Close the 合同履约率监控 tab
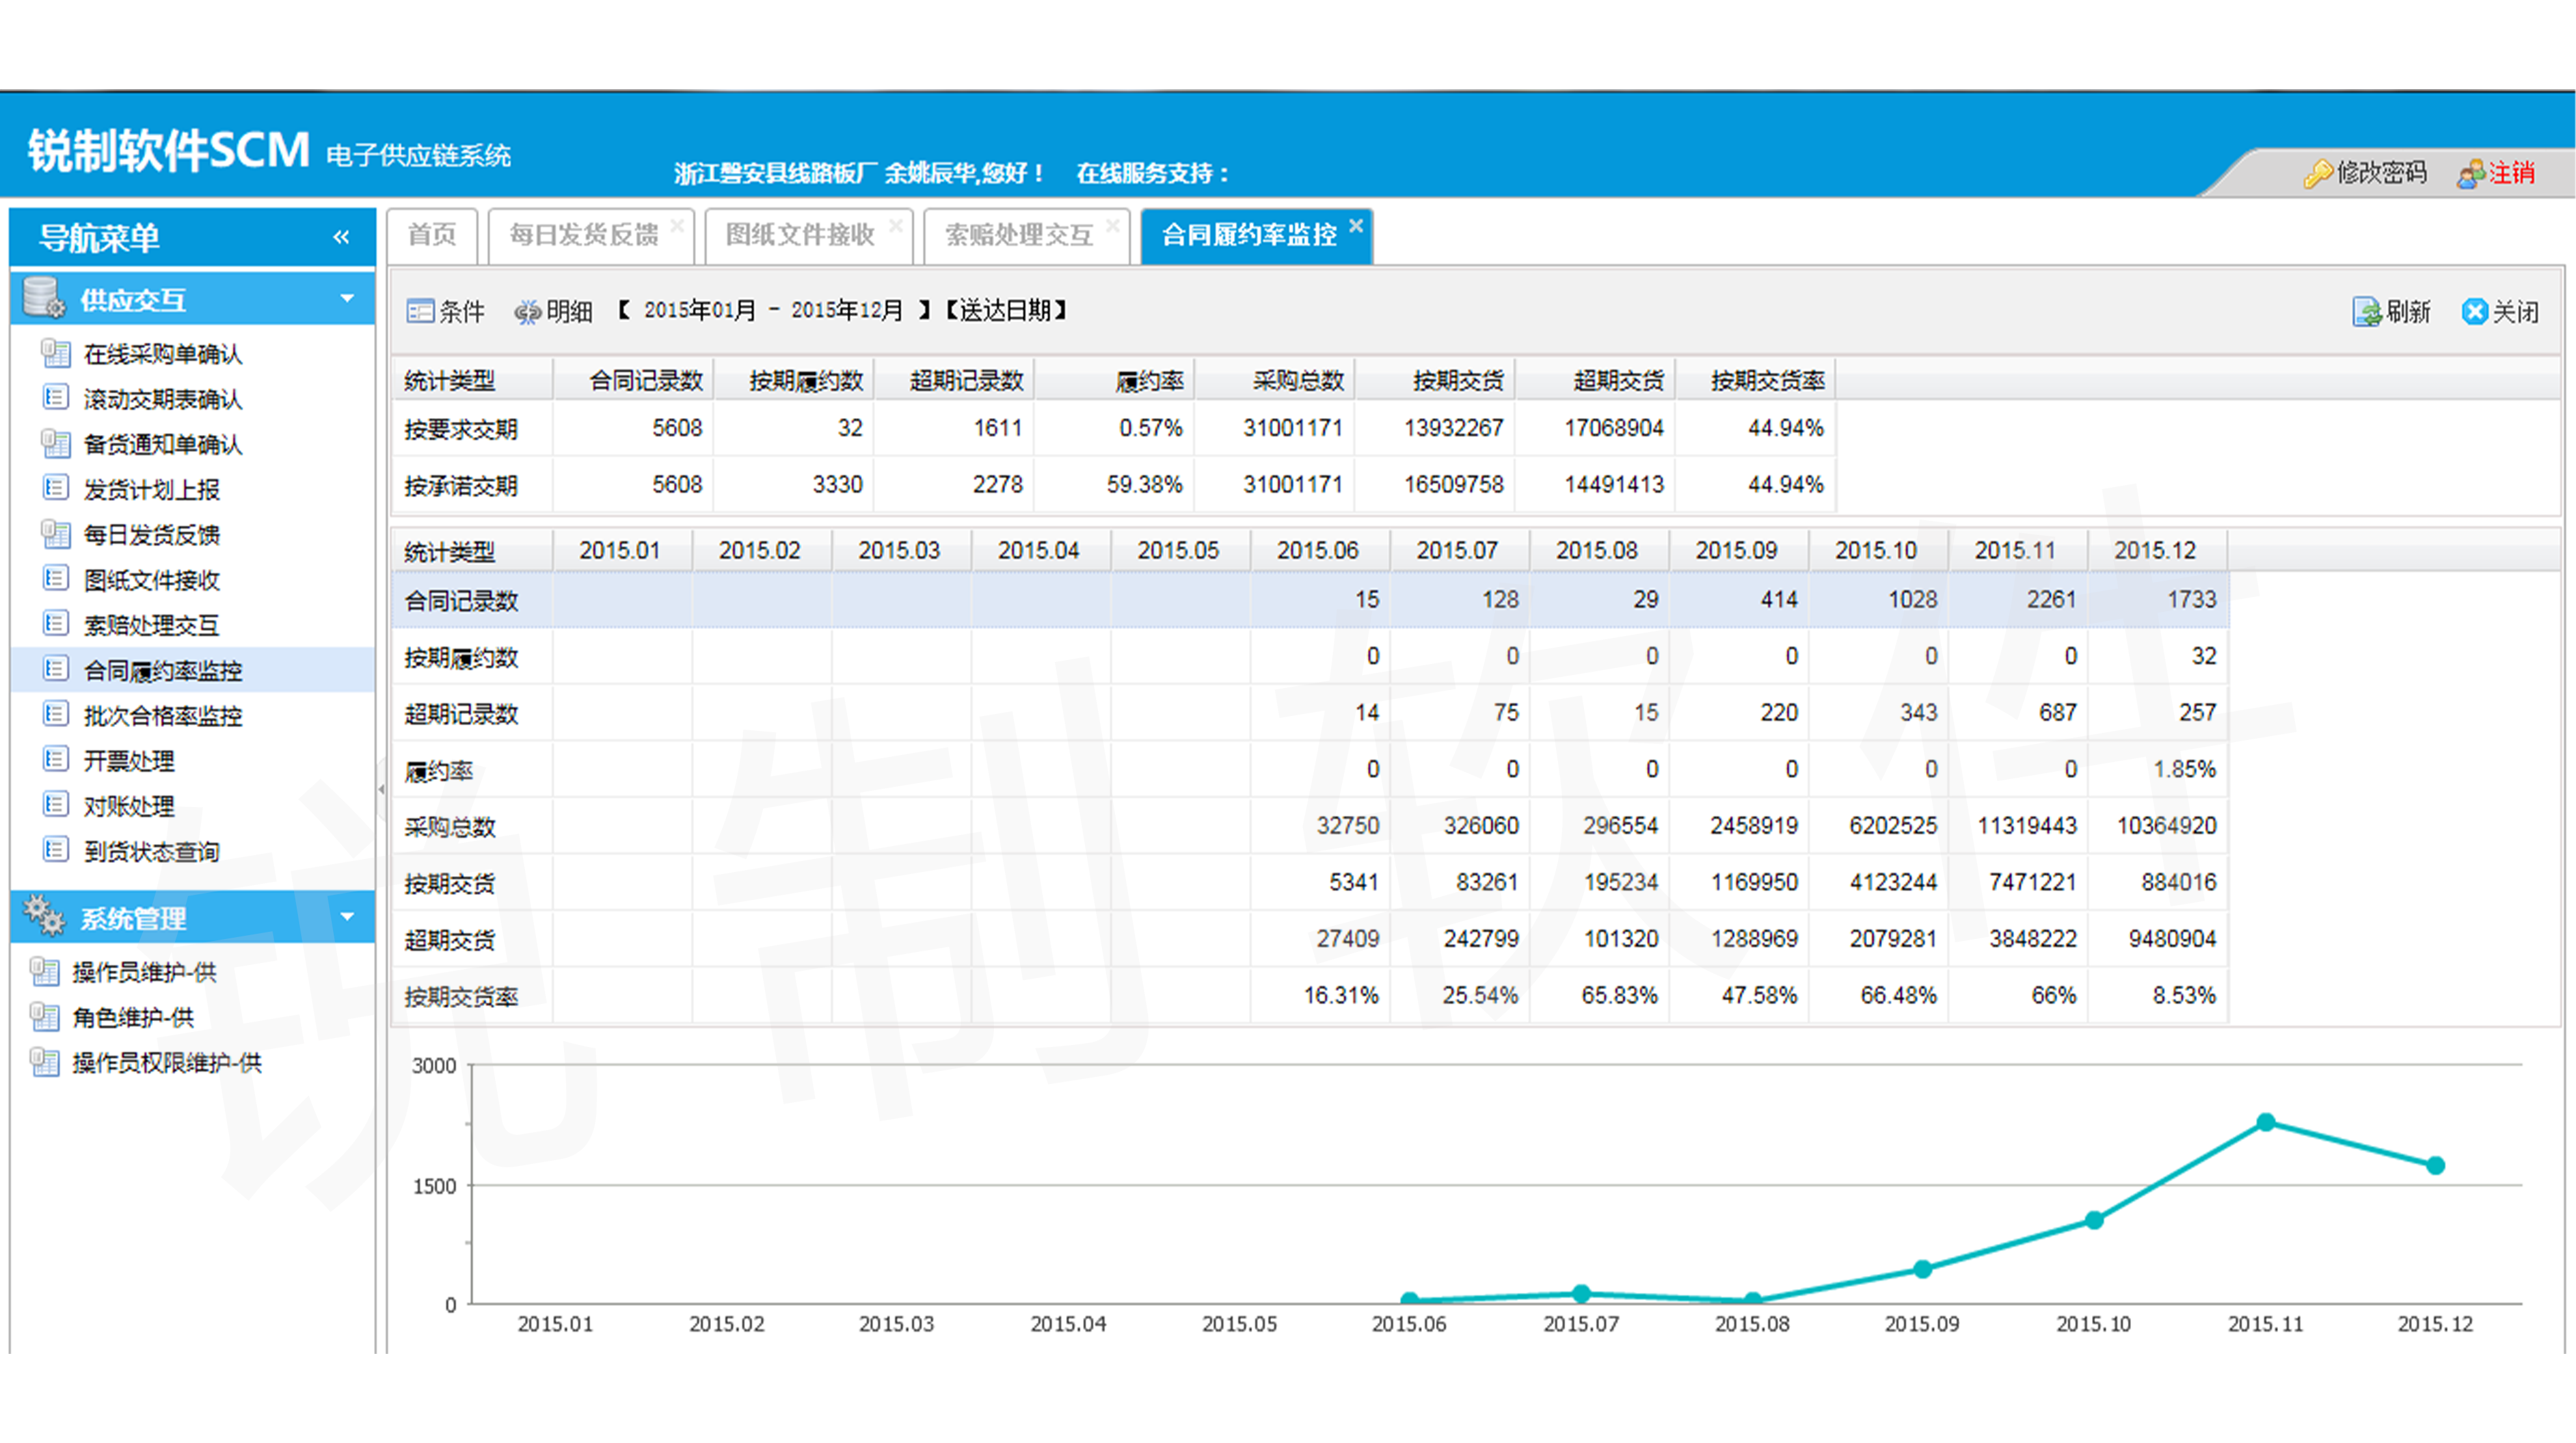Screen dimensions: 2576x1443 coord(1356,226)
